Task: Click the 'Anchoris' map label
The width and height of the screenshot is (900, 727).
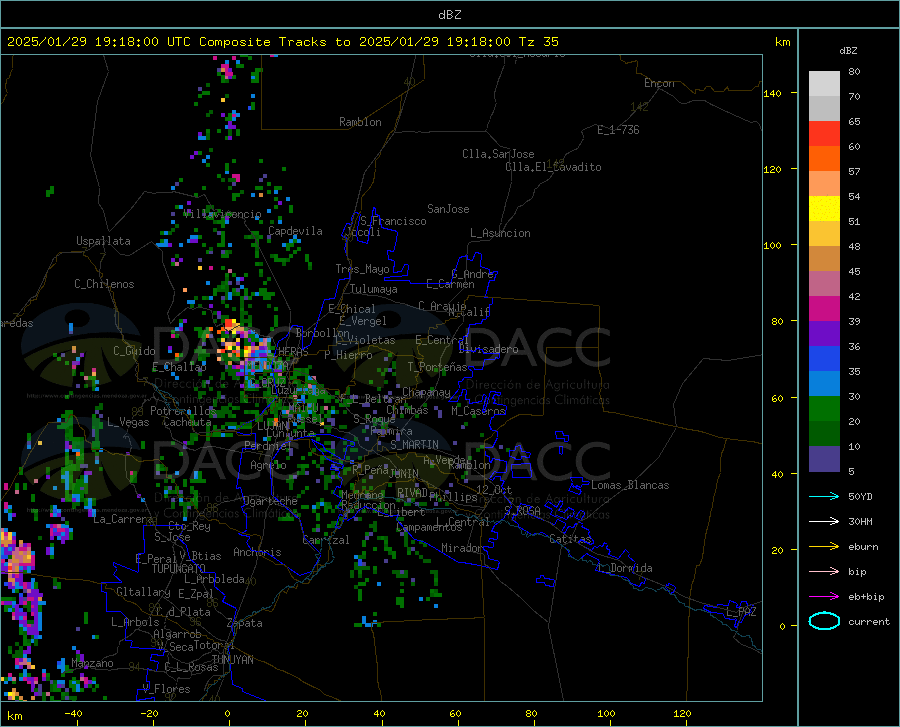Action: [x=257, y=553]
